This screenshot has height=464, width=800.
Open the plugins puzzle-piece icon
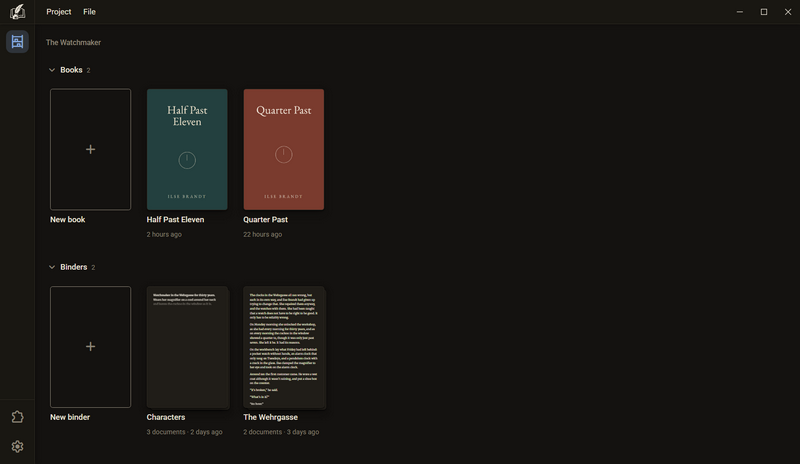point(17,417)
